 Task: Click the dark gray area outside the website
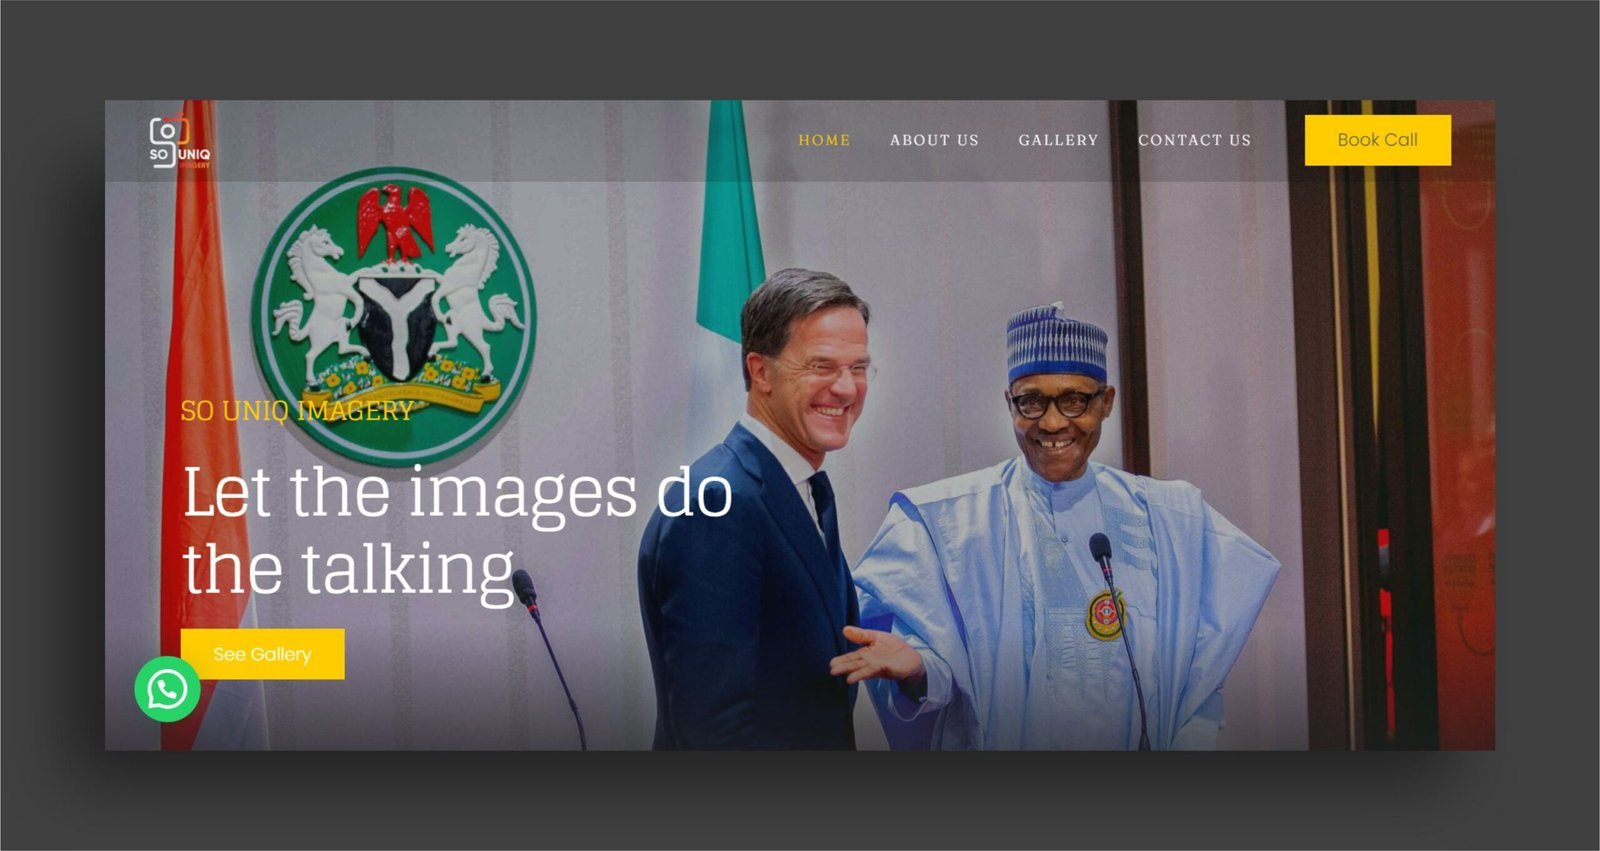[x=800, y=50]
